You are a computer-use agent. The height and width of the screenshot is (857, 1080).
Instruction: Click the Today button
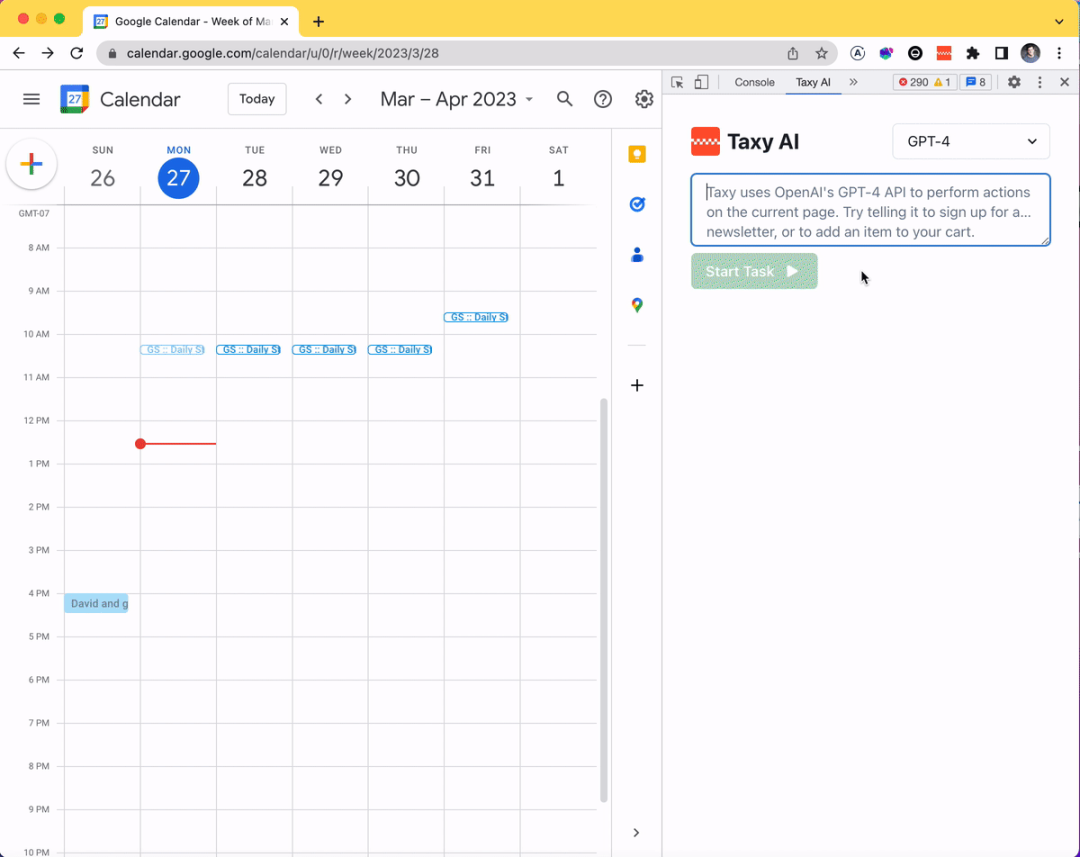pos(256,99)
